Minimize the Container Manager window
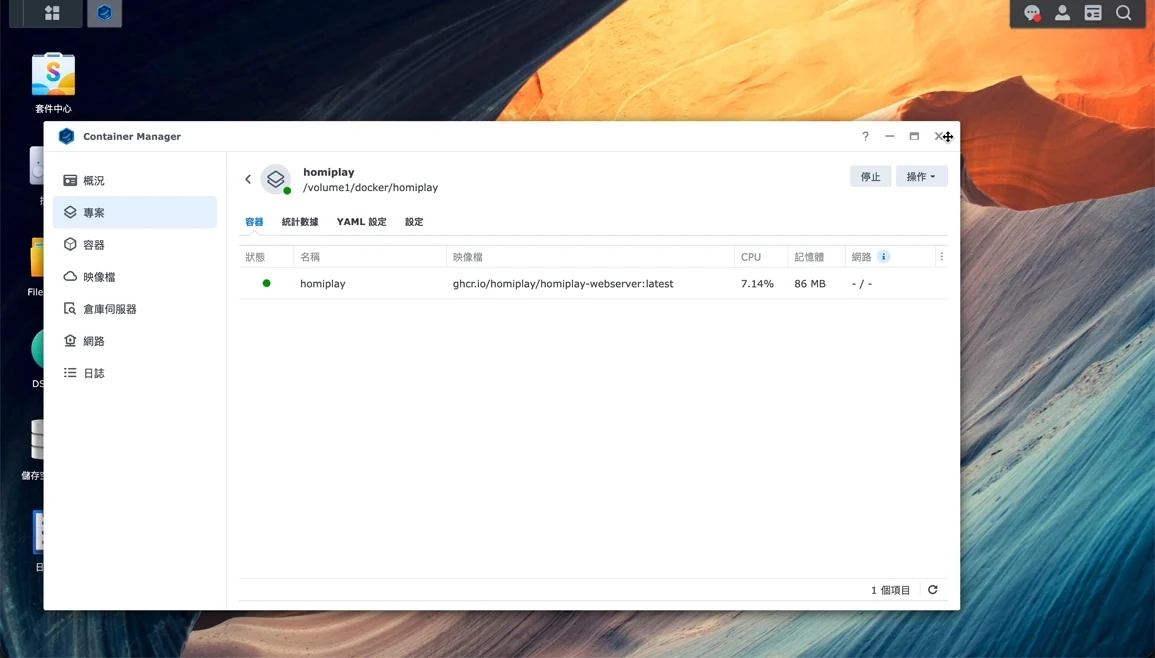This screenshot has height=658, width=1155. pyautogui.click(x=890, y=136)
